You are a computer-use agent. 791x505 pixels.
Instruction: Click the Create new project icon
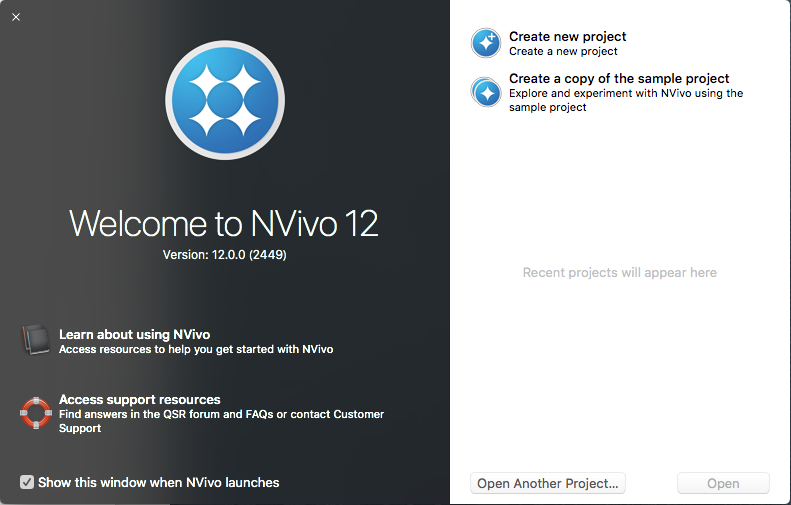coord(486,43)
